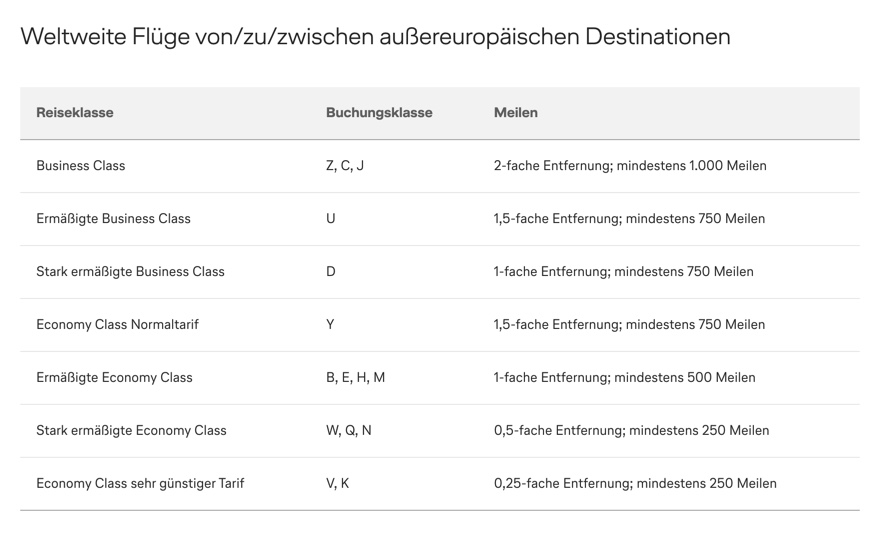The height and width of the screenshot is (548, 884).
Task: Click booking classes Z, C, J
Action: pos(345,166)
